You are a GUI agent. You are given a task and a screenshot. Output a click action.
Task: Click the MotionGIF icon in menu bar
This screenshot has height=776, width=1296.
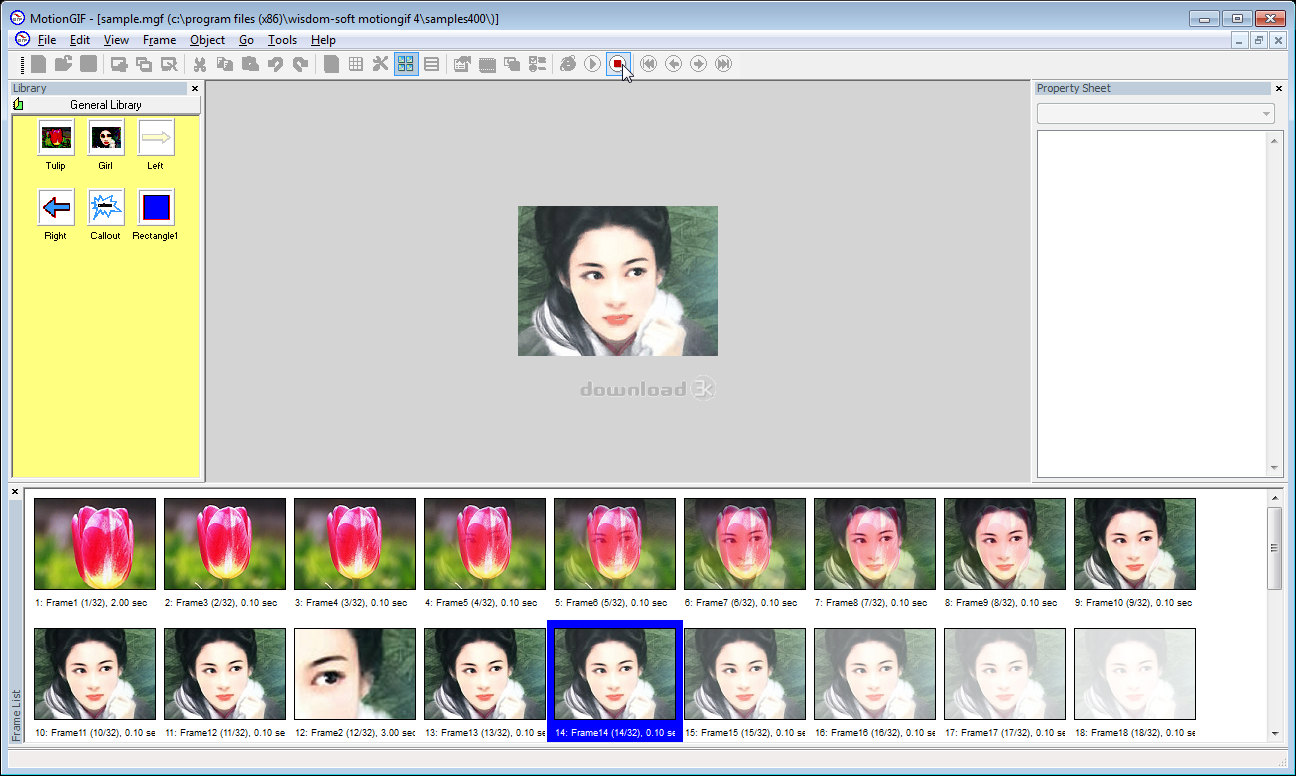21,39
